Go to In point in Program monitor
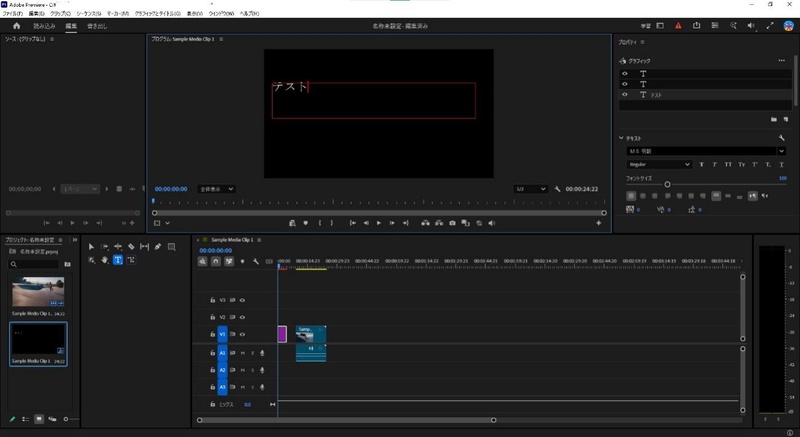800x437 pixels. (x=352, y=223)
